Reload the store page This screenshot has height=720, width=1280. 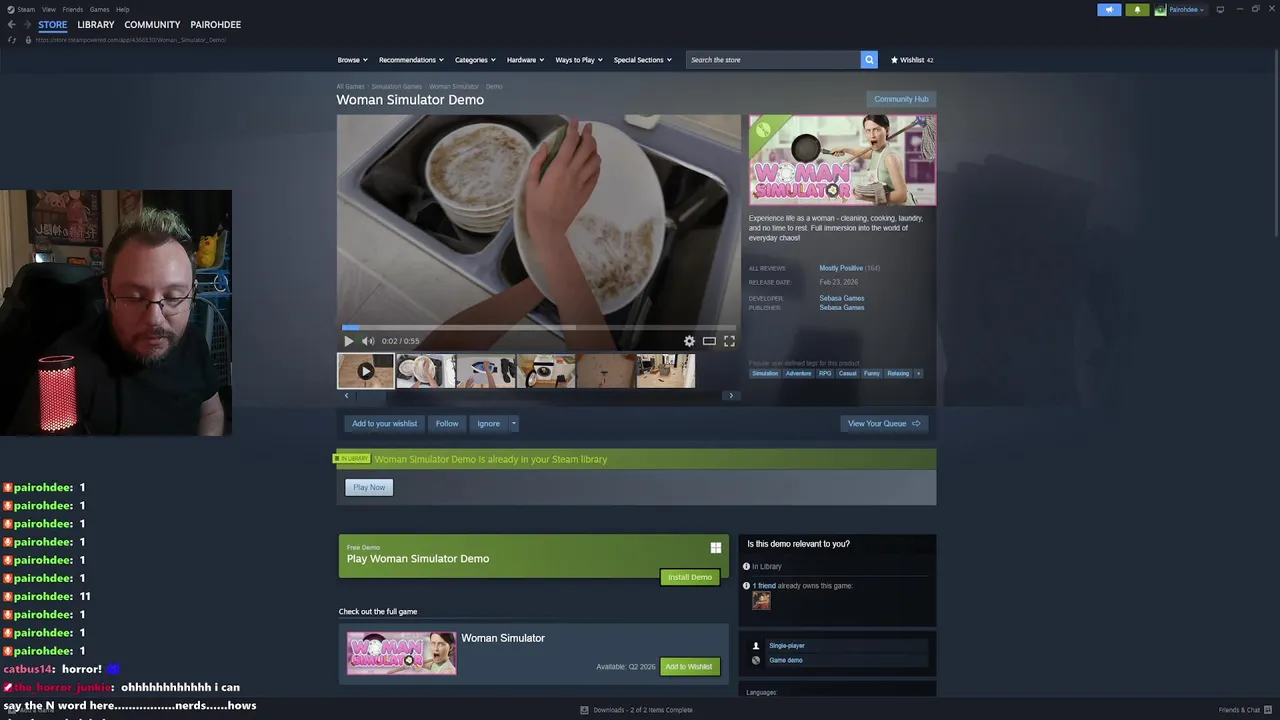point(12,40)
